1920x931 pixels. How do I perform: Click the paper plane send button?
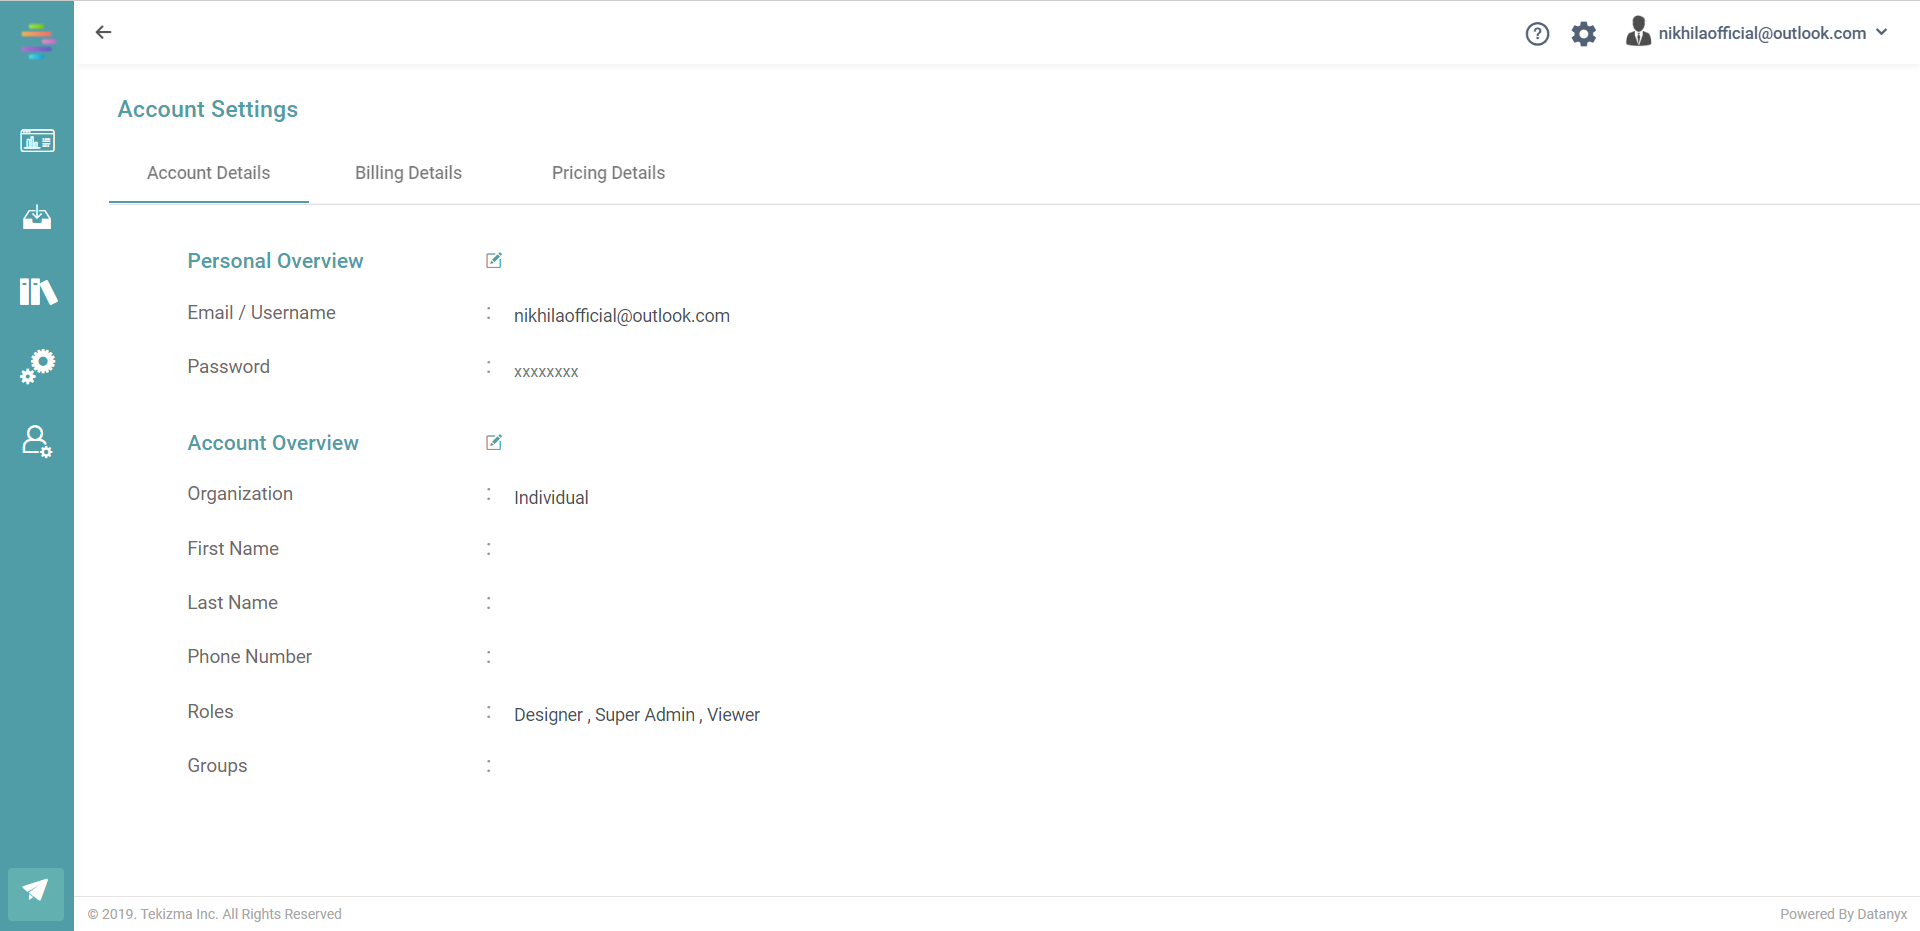36,891
